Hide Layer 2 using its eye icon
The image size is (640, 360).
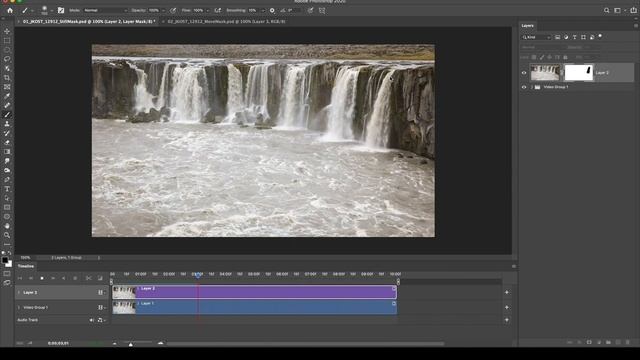[x=524, y=73]
